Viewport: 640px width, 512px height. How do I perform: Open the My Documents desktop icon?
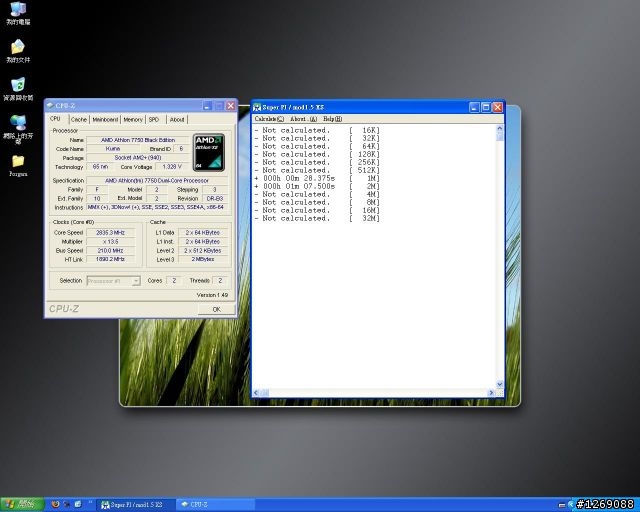coord(18,51)
